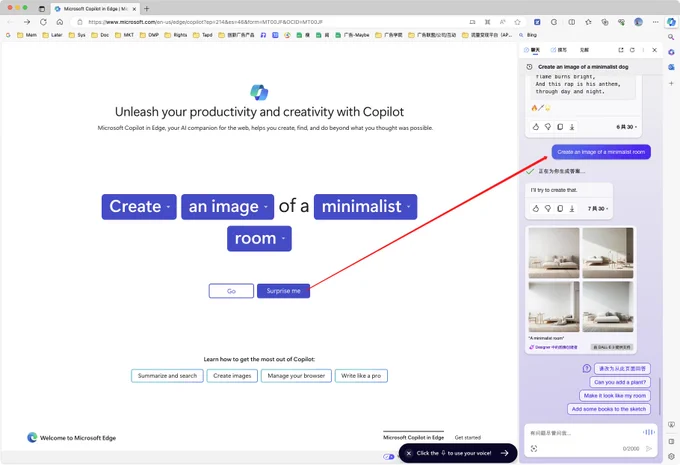Copy the rap response text
This screenshot has width=680, height=465.
(560, 127)
